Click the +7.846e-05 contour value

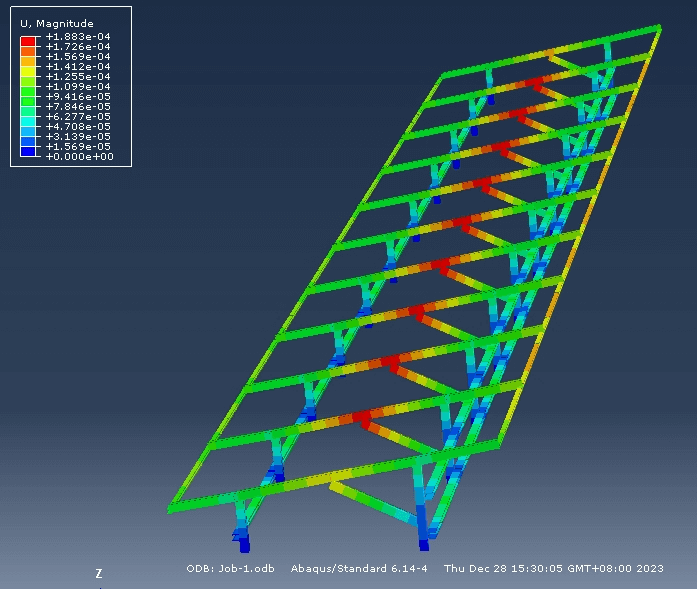pyautogui.click(x=78, y=107)
